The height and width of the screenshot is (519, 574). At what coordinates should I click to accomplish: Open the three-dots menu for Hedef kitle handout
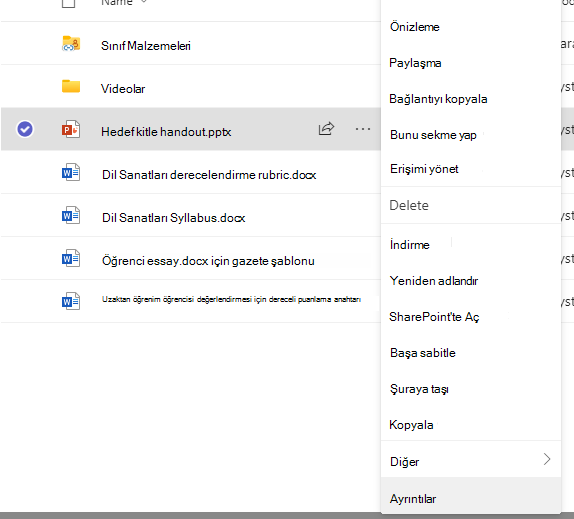pos(362,129)
